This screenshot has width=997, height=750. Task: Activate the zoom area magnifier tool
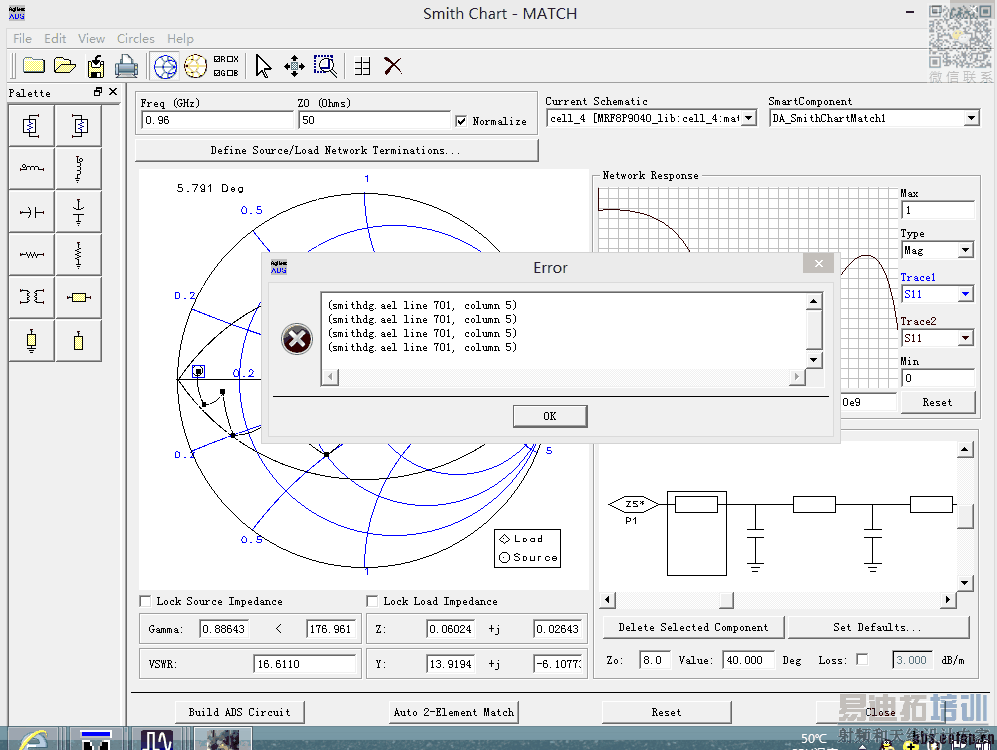(x=325, y=66)
